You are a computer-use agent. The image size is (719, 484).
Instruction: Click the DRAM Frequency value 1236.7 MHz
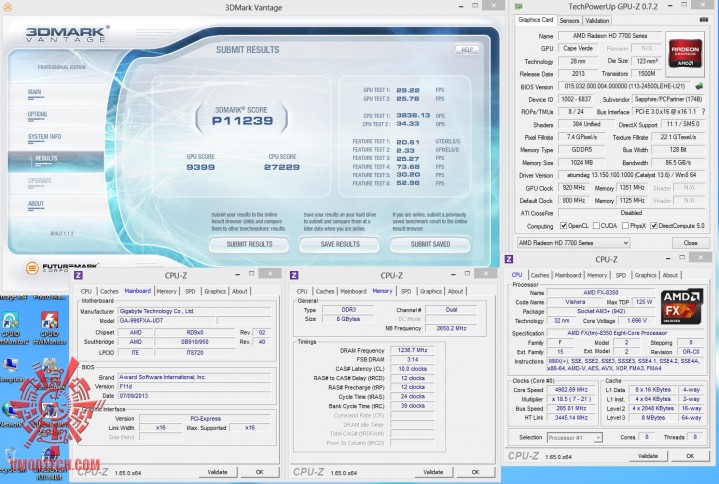click(412, 350)
